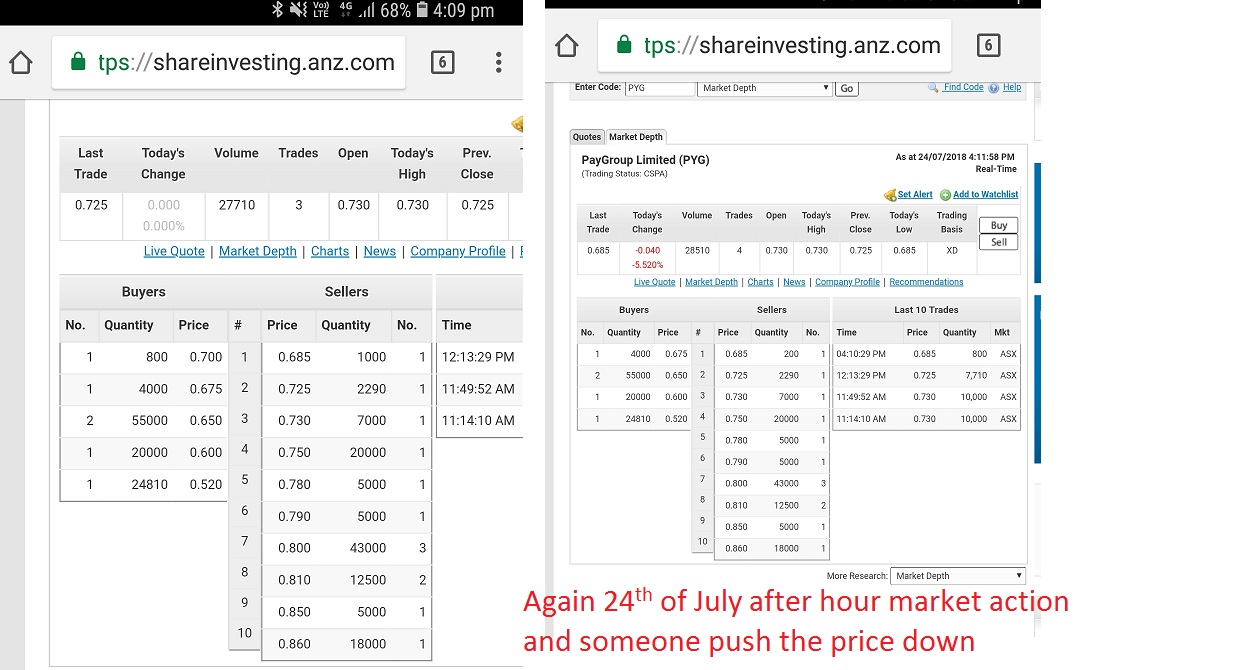The height and width of the screenshot is (670, 1248).
Task: Click the 04:10:29 PM trade time
Action: click(x=861, y=354)
